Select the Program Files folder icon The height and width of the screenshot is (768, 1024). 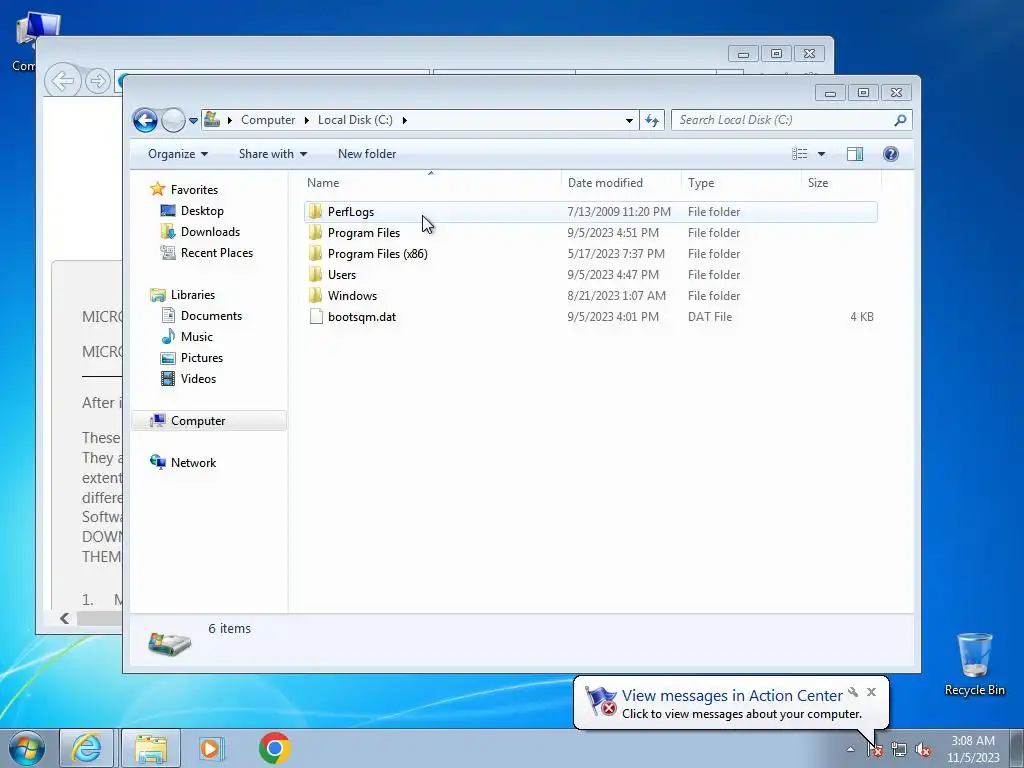[316, 232]
